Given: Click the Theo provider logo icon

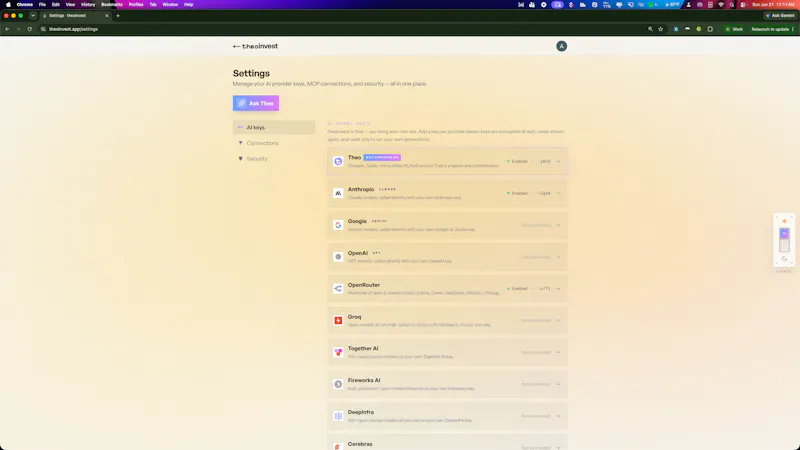Looking at the screenshot, I should tap(338, 161).
